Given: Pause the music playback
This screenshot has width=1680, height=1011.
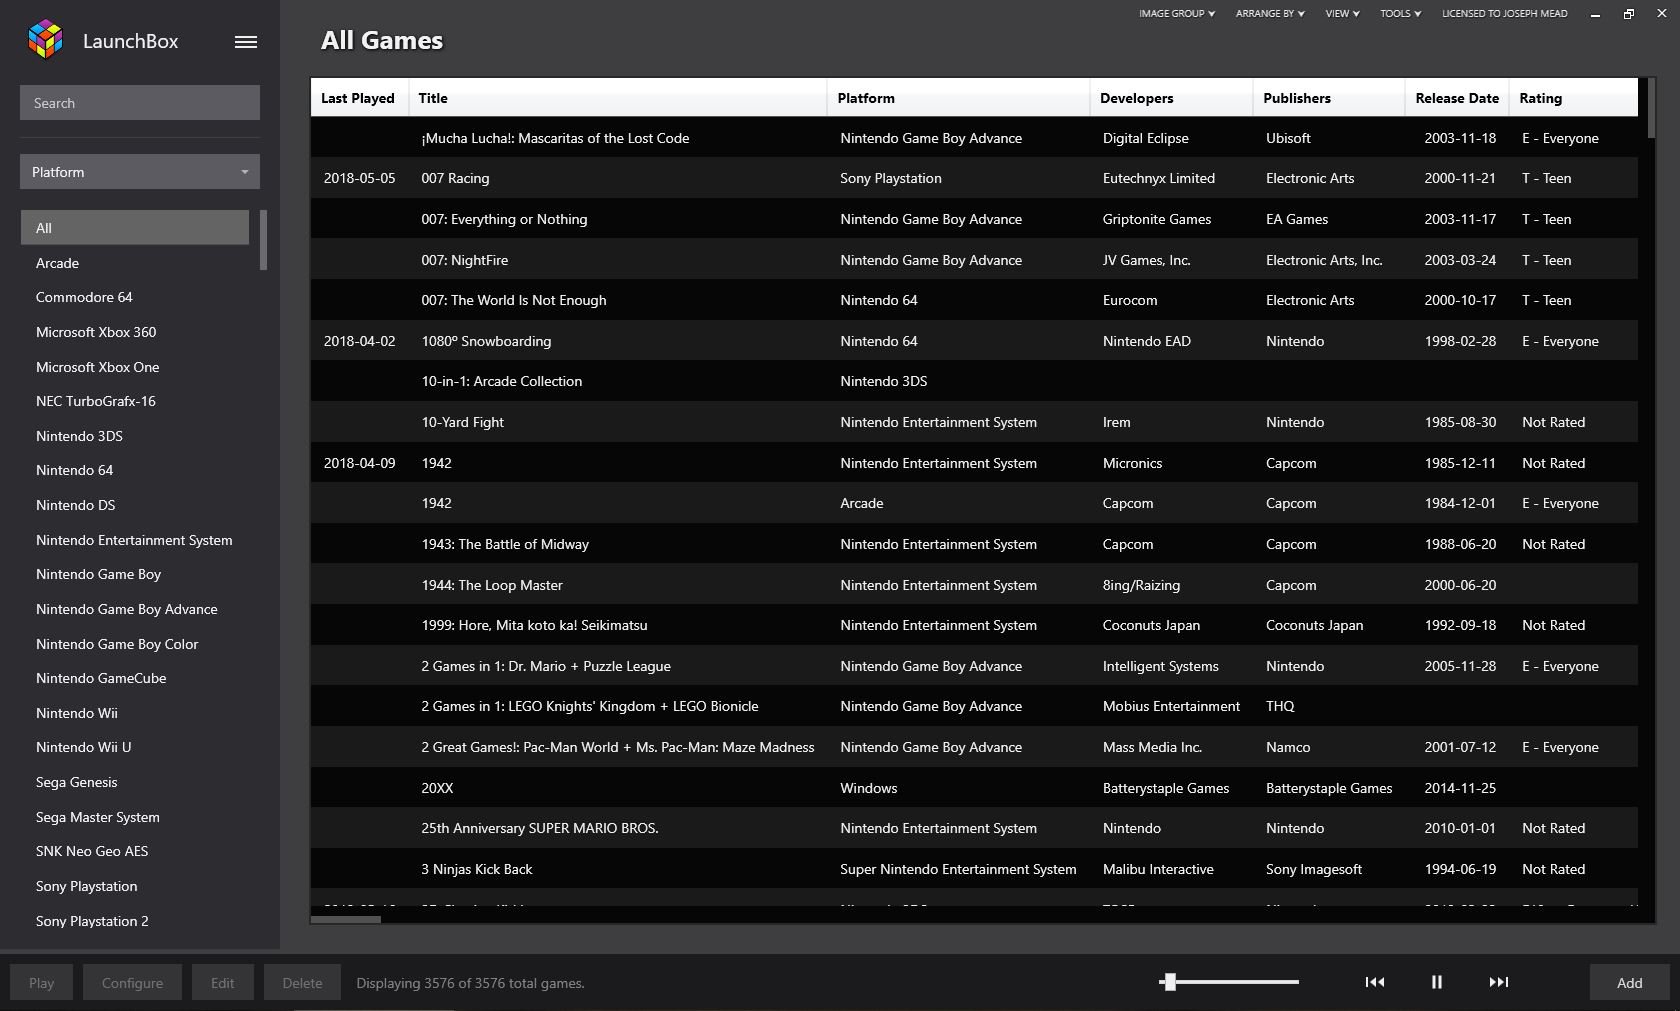Looking at the screenshot, I should coord(1437,982).
